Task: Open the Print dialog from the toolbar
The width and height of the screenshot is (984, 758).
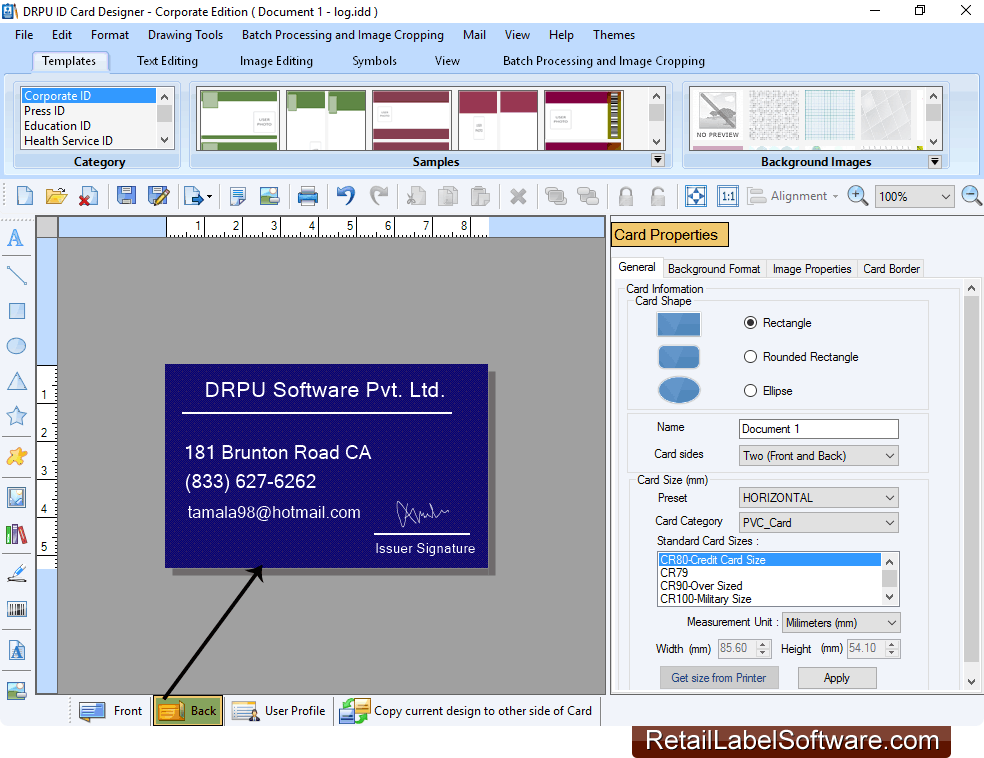Action: coord(308,196)
